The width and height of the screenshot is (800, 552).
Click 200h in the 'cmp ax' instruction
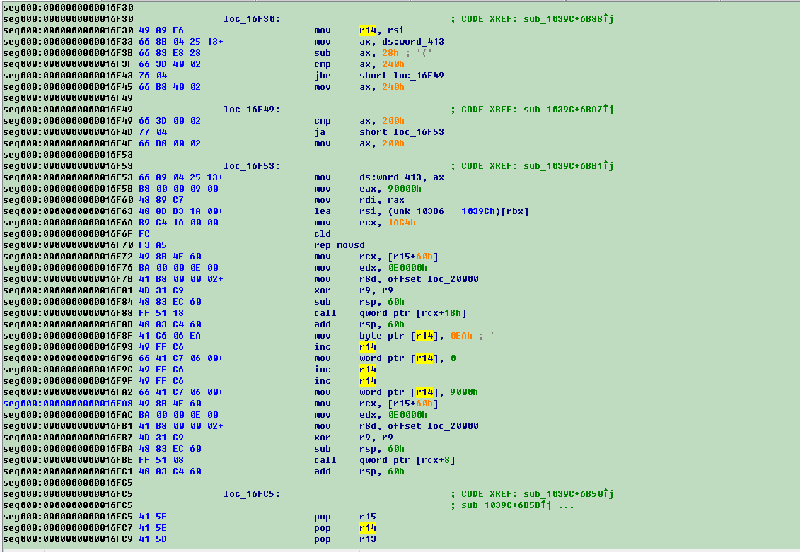(x=393, y=121)
